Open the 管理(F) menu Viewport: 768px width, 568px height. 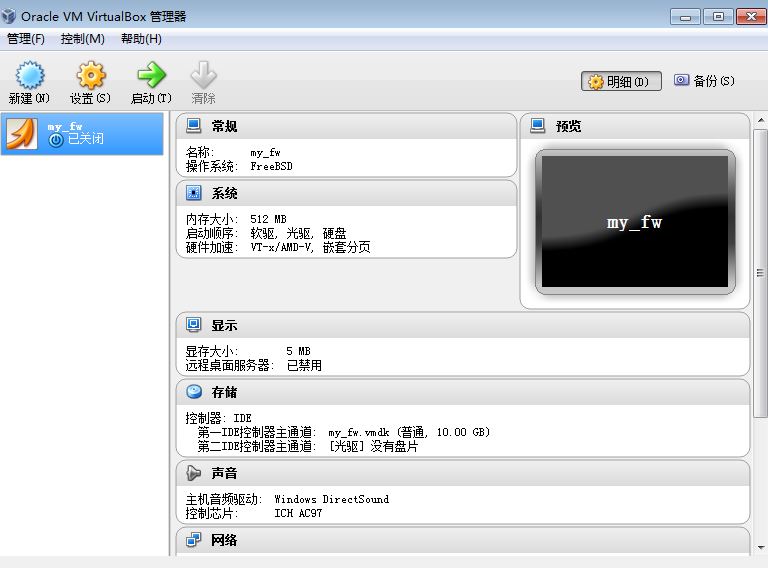coord(25,39)
